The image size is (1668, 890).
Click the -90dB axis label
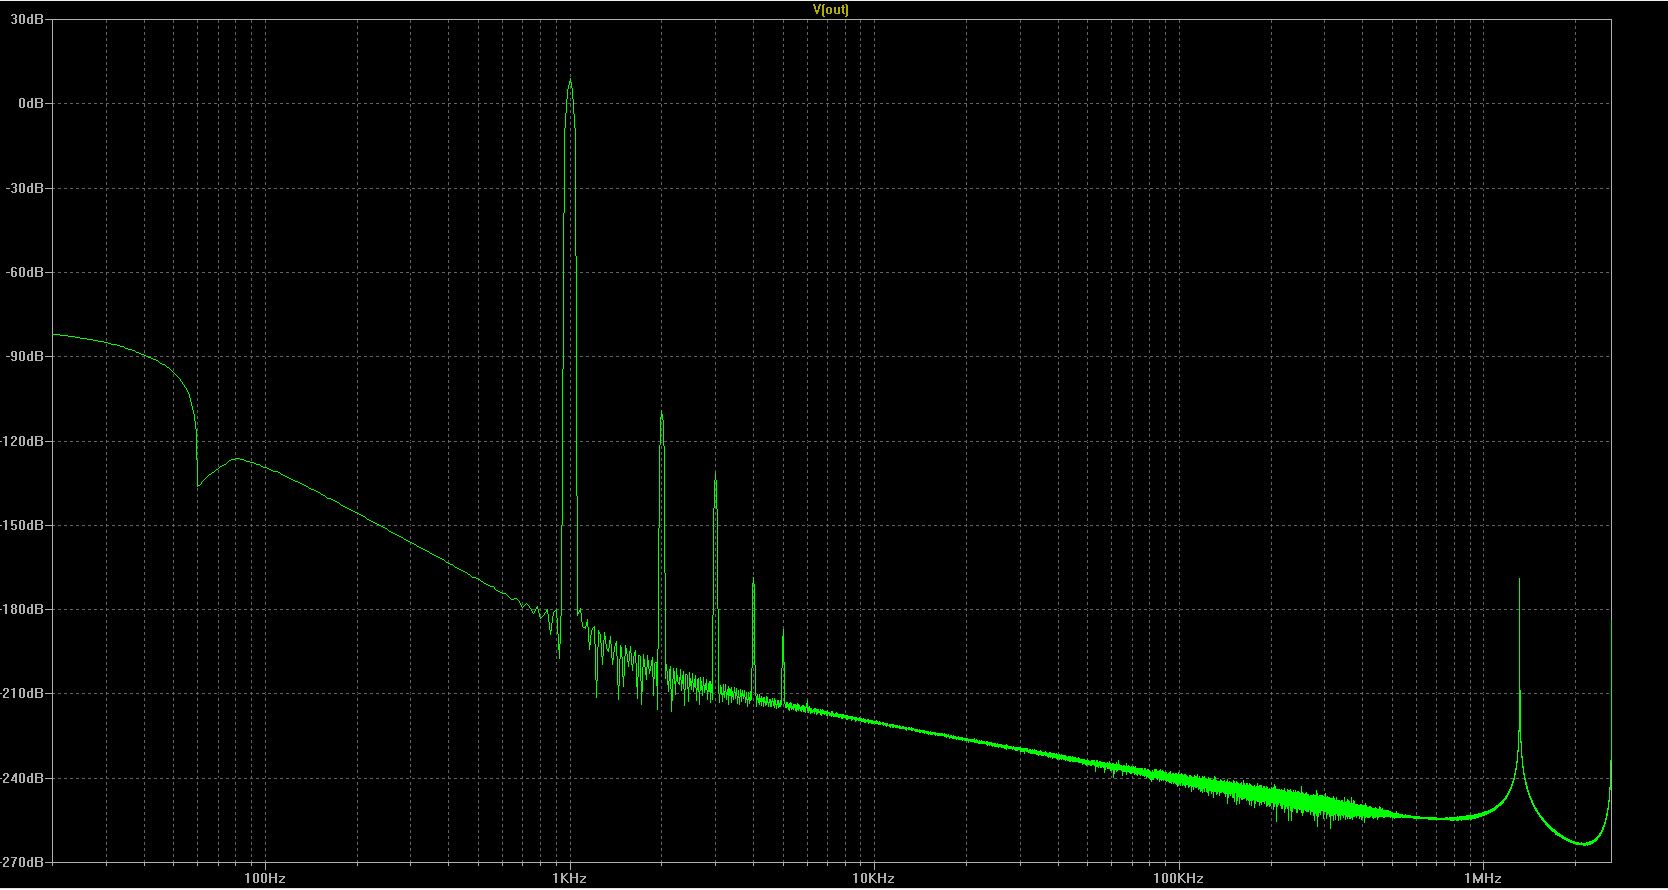27,356
